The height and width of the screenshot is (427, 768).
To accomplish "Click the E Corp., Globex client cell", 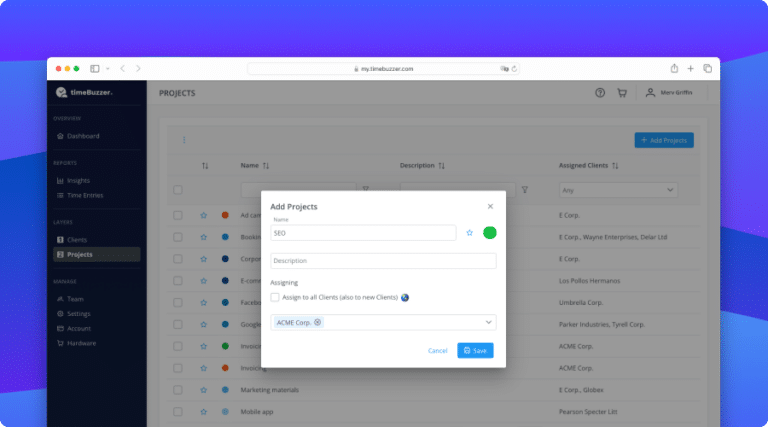I will pos(581,390).
